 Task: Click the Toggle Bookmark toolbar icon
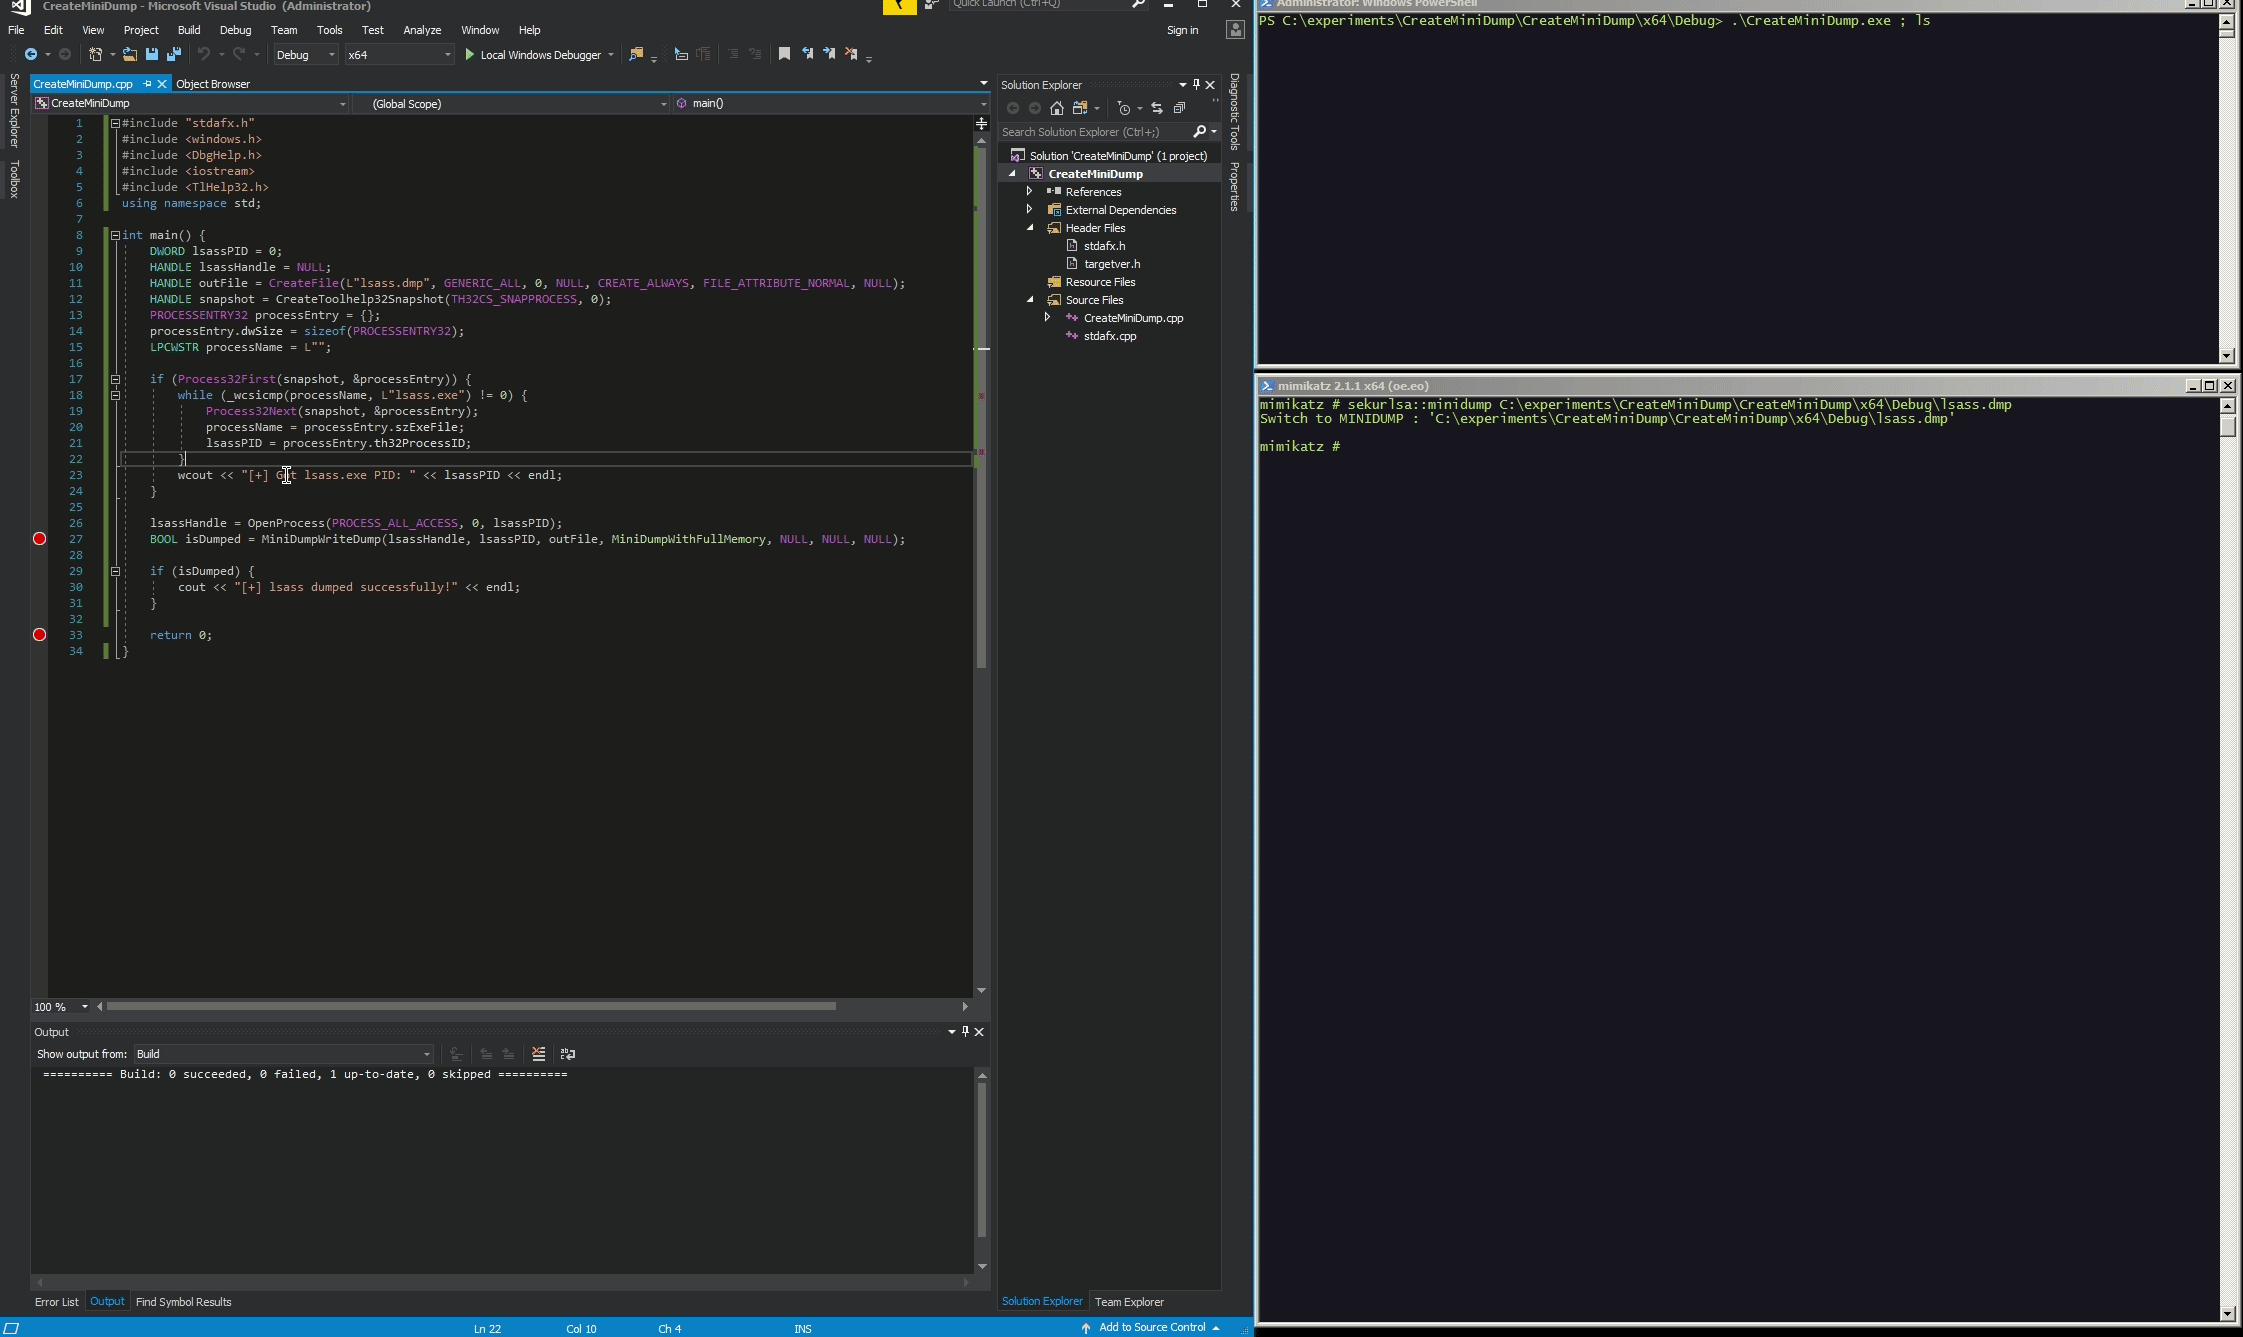784,54
